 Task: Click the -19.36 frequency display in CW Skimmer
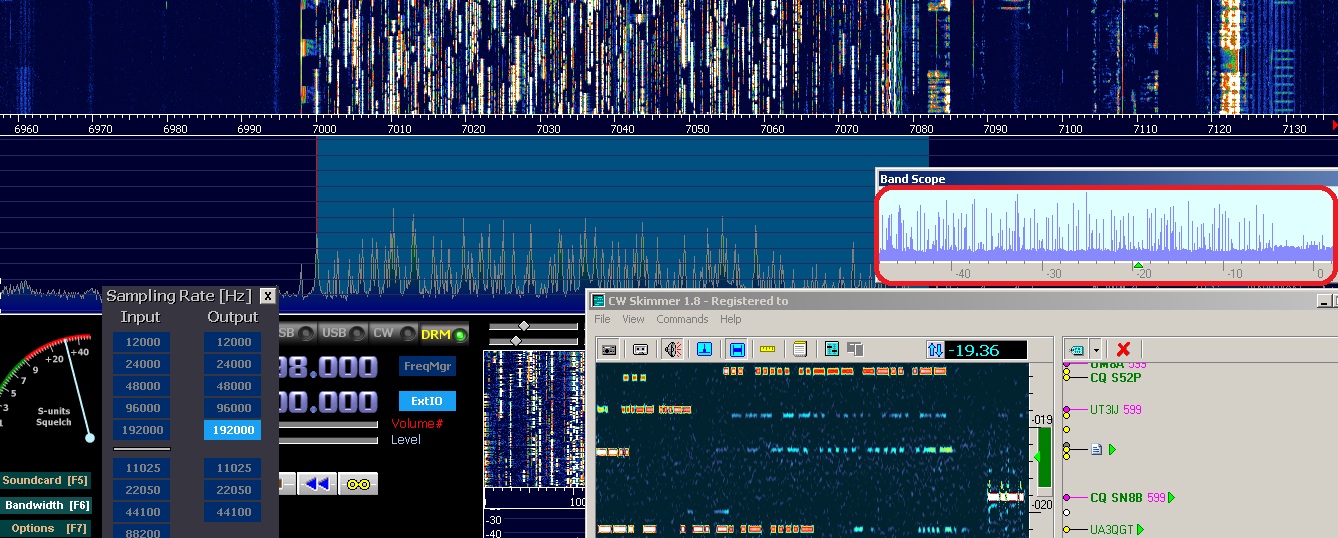(x=986, y=350)
